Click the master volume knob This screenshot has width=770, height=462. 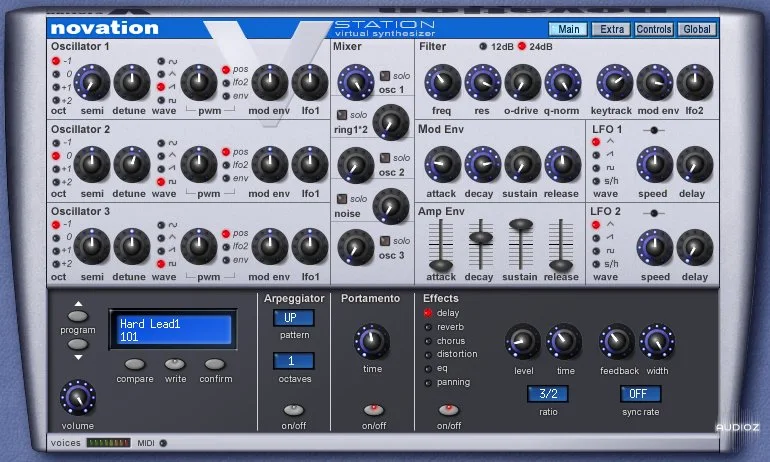point(78,398)
